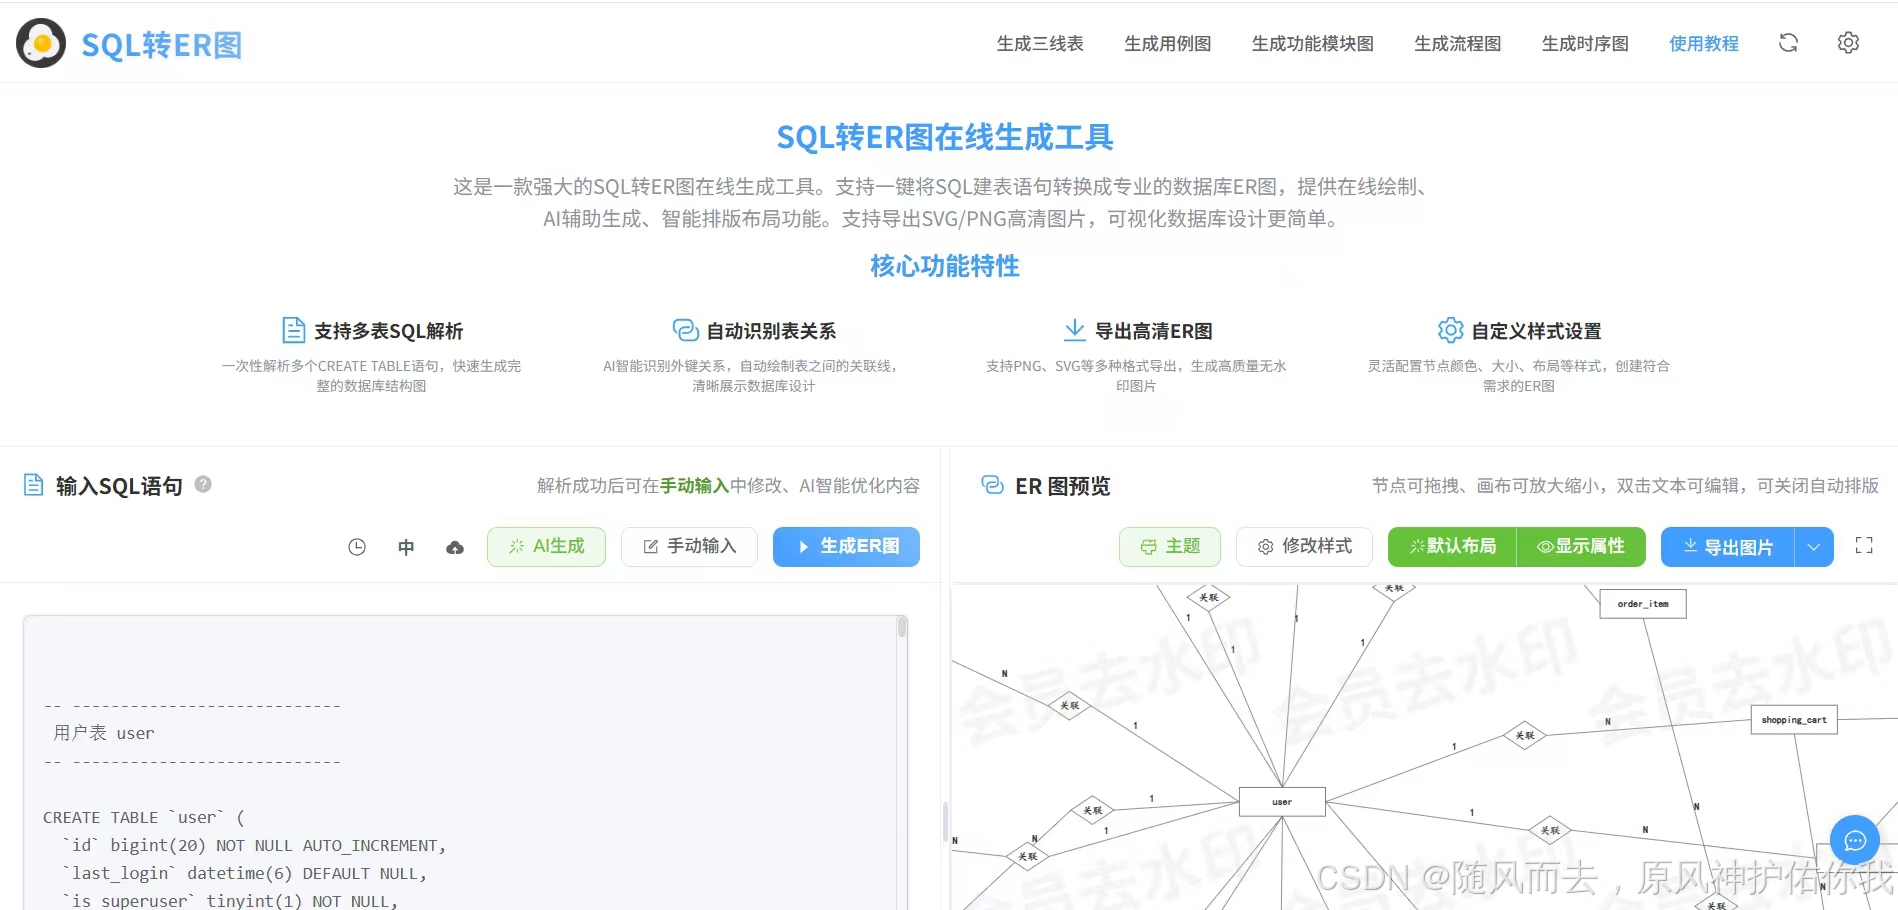Open the chat support bubble
Screen dimensions: 1898x910
coord(1855,841)
